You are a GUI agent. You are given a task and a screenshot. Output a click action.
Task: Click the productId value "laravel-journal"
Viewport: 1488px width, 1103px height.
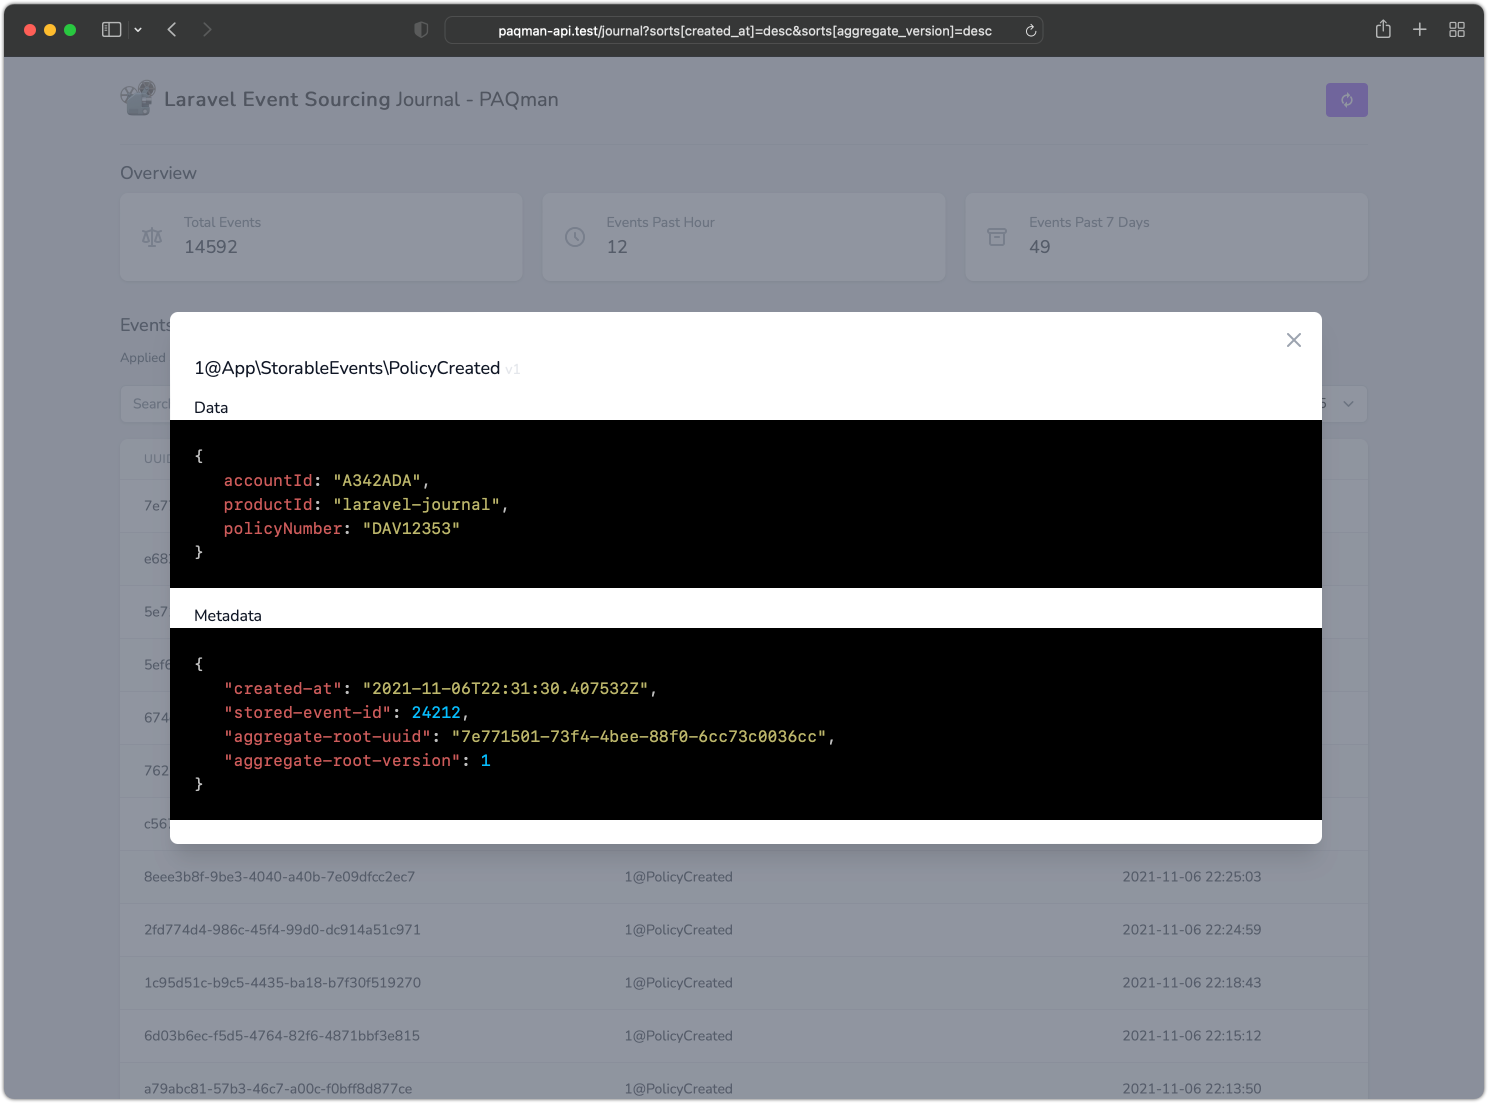416,505
